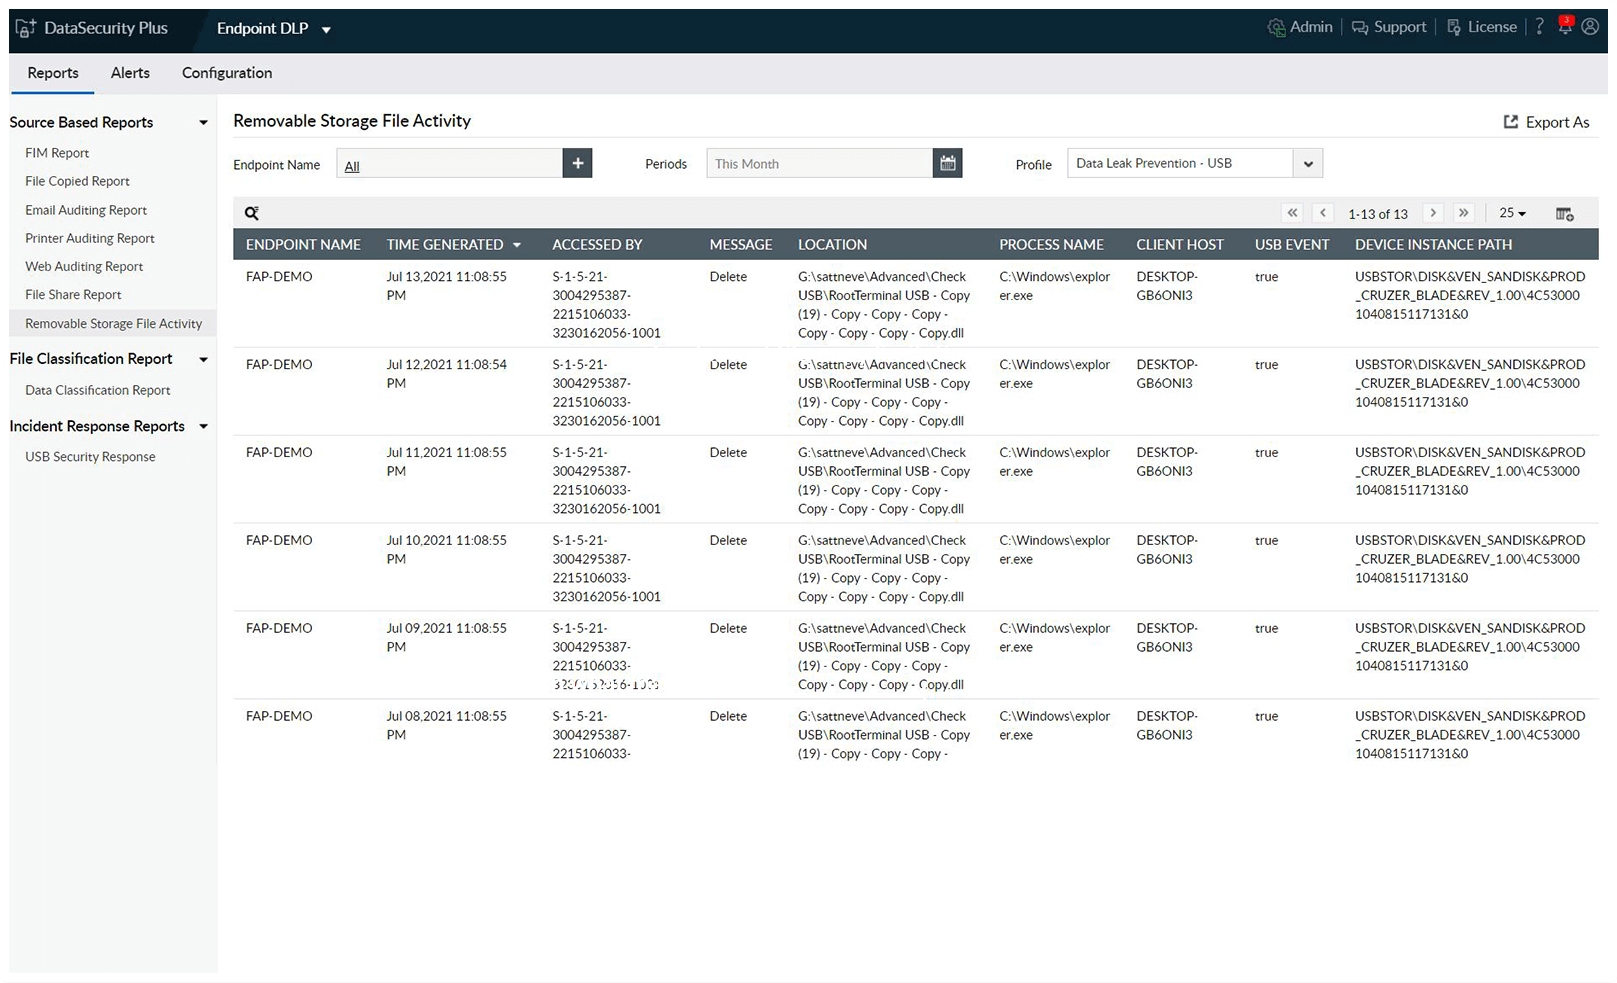1617x983 pixels.
Task: Click FAP-DEMO in the Jul 13 row
Action: (x=279, y=277)
